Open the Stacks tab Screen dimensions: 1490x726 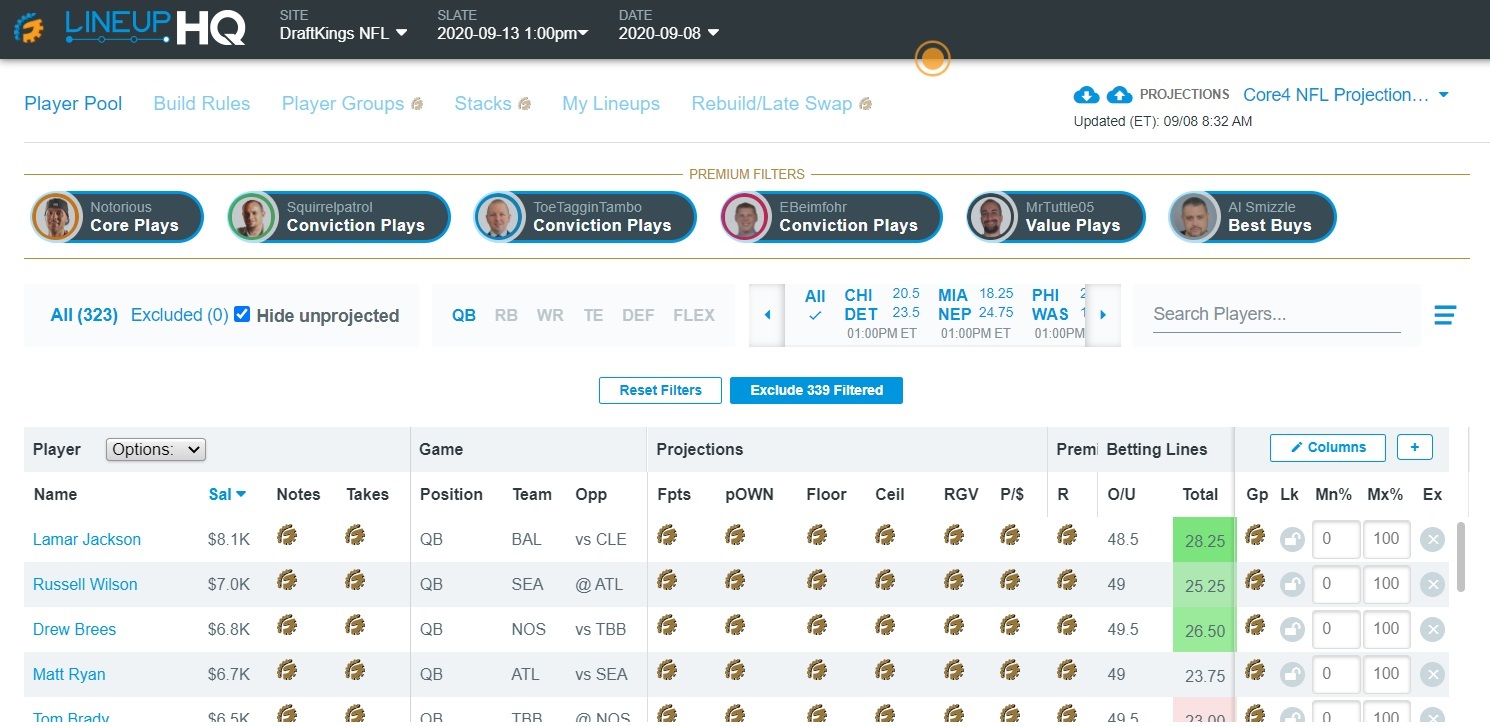[492, 104]
